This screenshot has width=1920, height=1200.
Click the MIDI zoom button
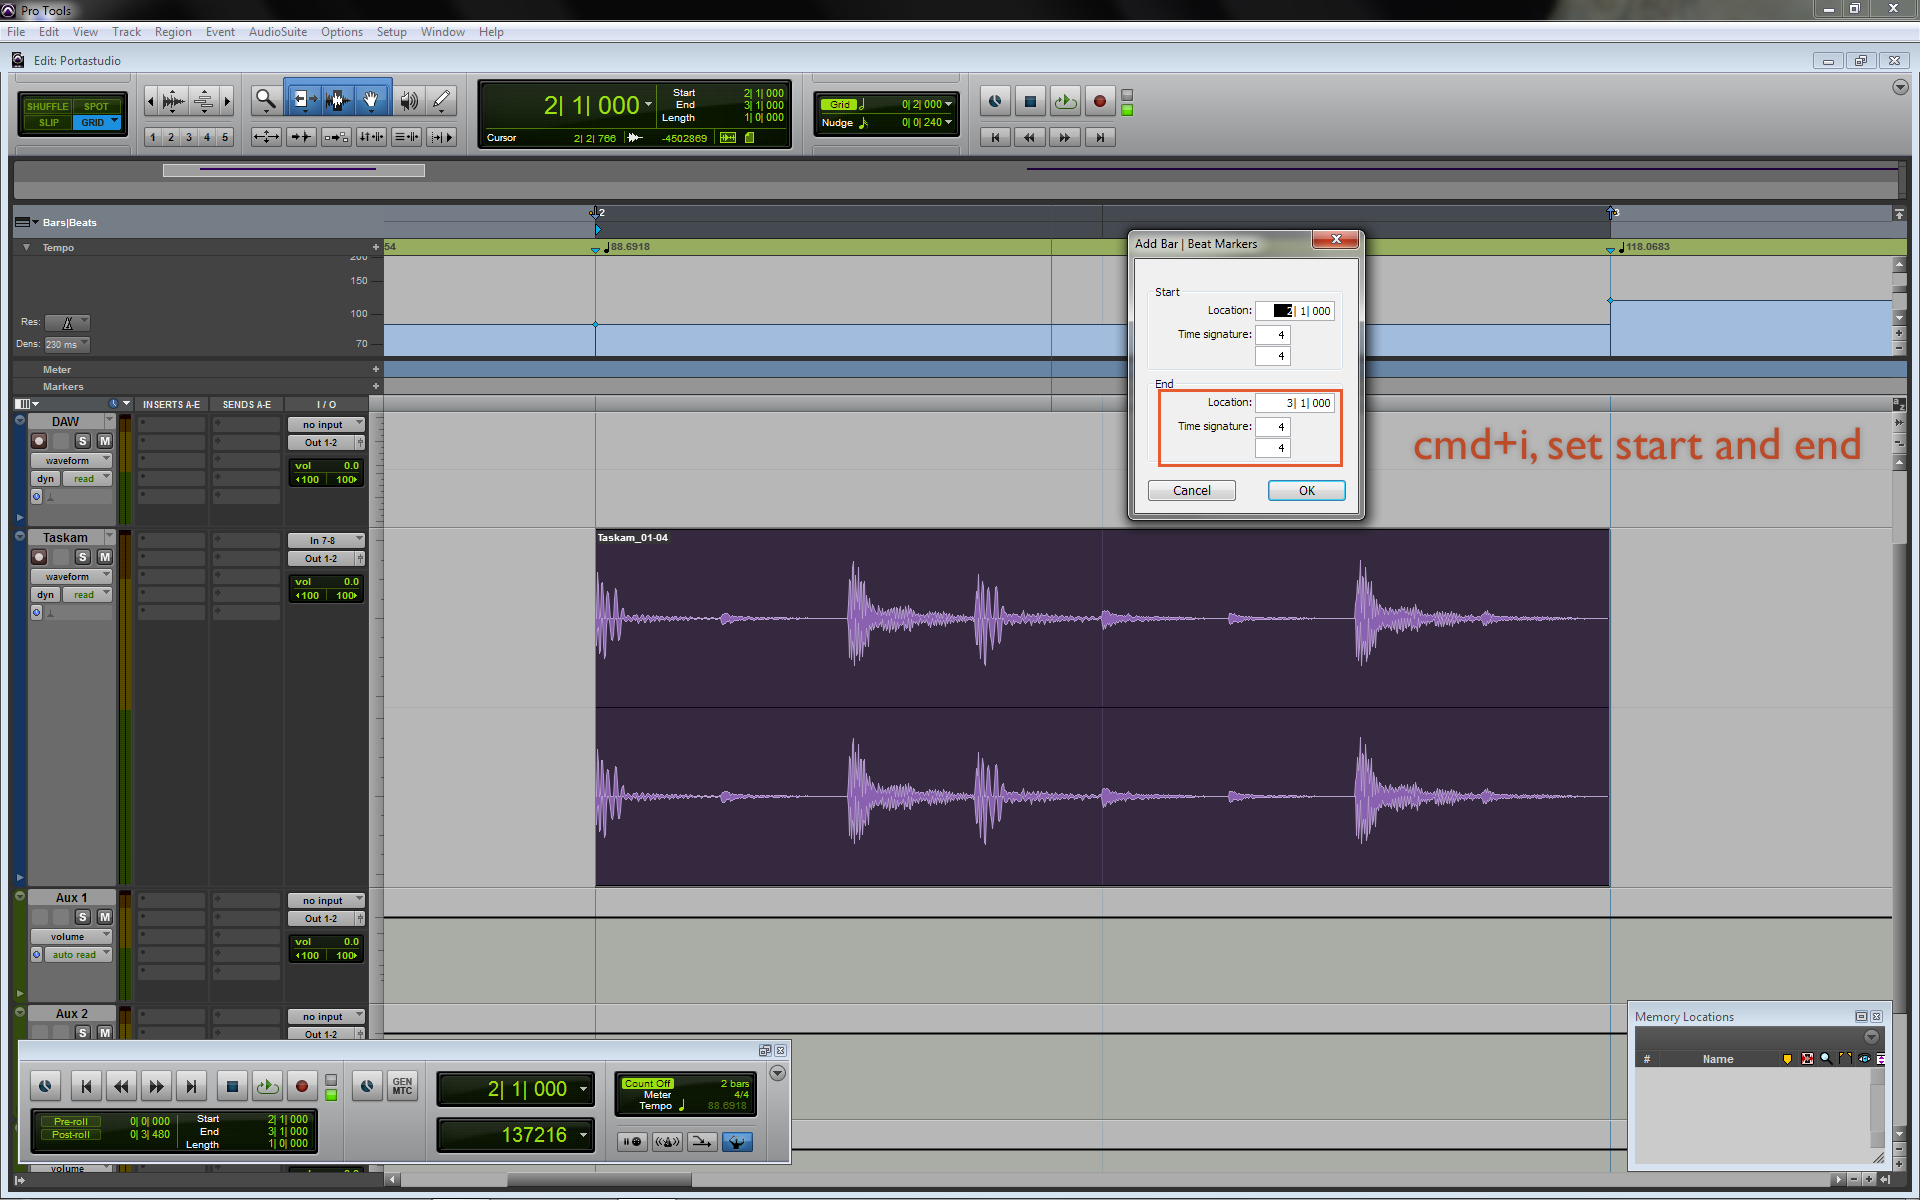[x=203, y=101]
